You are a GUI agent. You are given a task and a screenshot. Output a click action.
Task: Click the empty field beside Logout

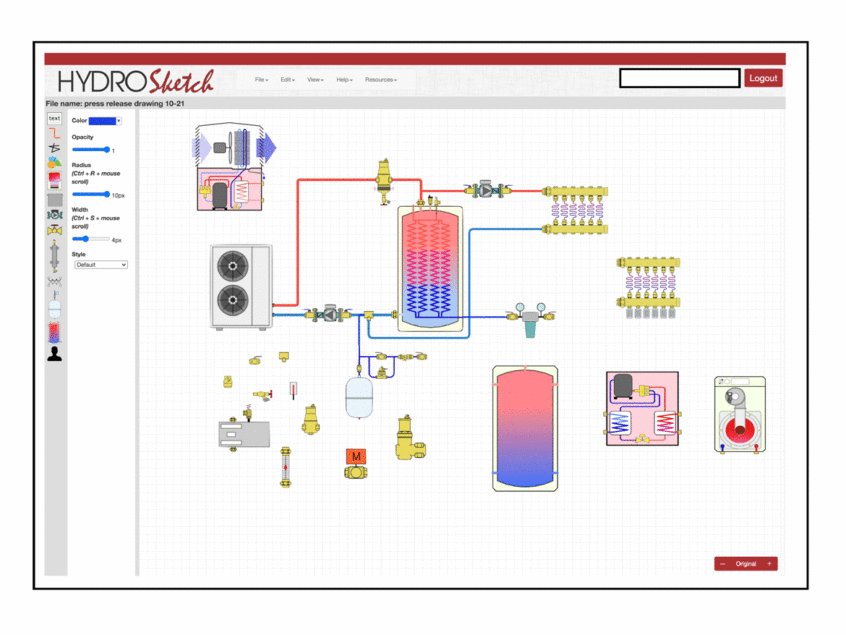coord(679,78)
